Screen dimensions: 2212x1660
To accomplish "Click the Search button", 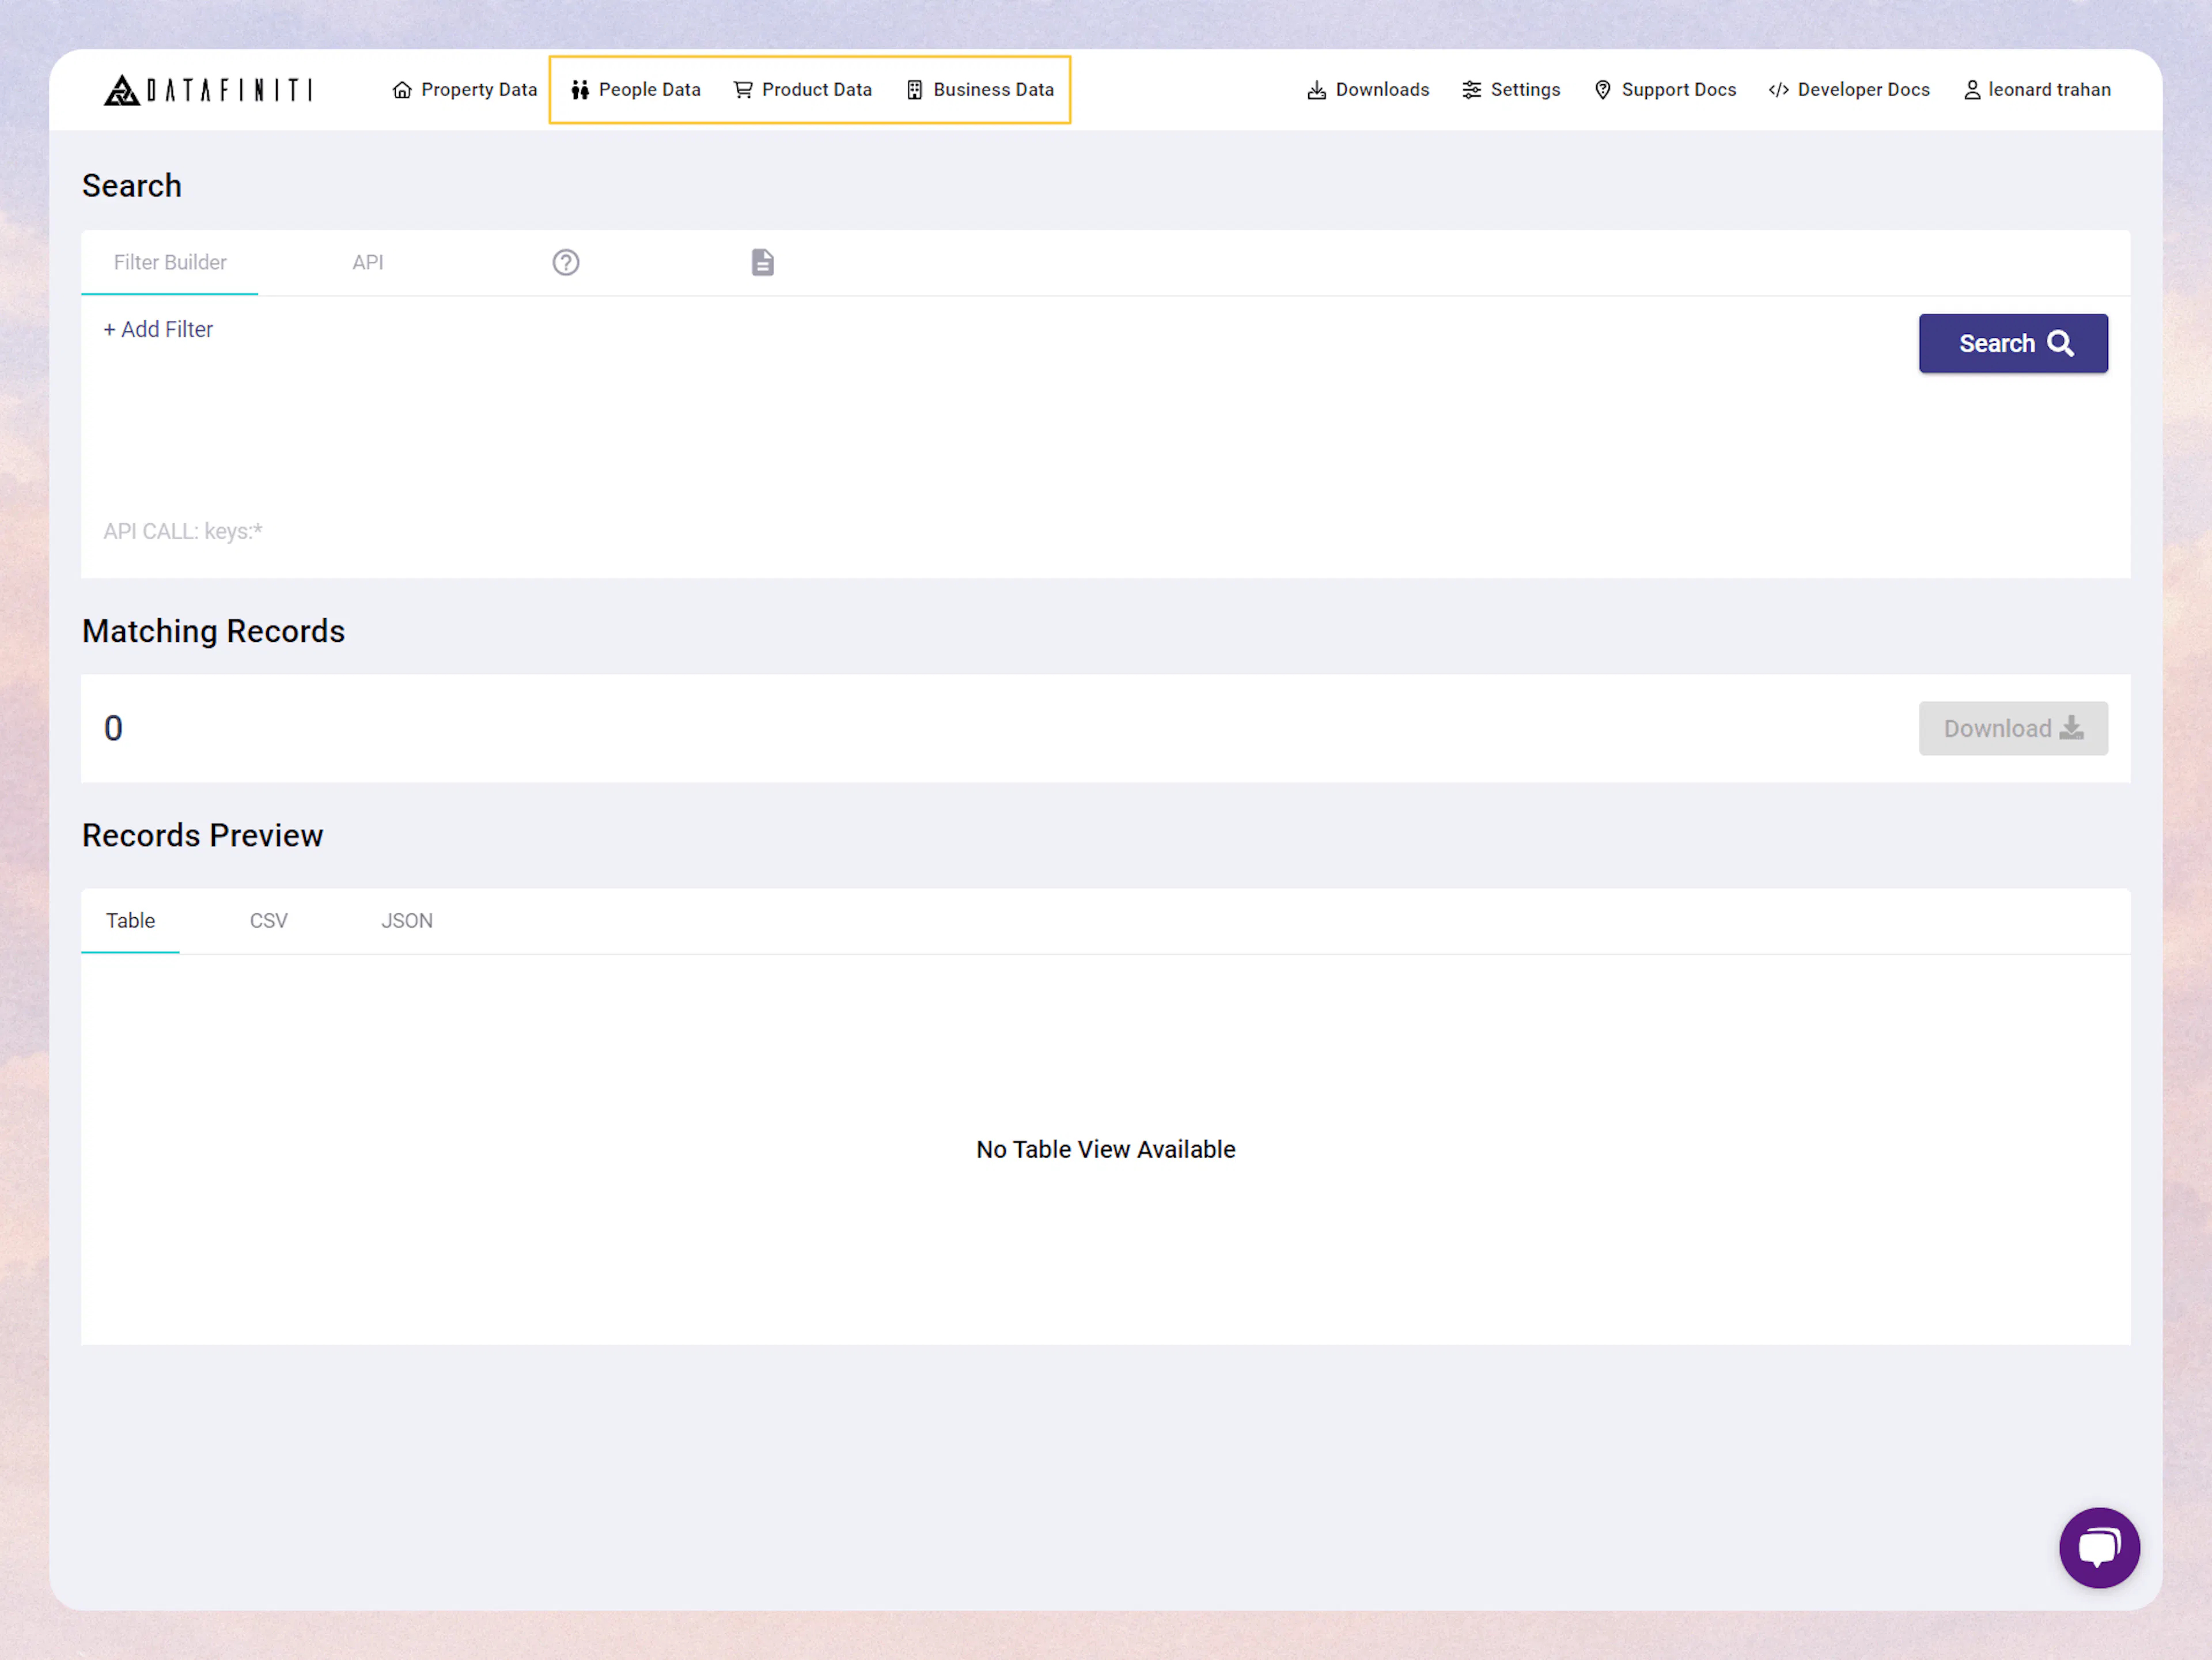I will pos(2013,343).
